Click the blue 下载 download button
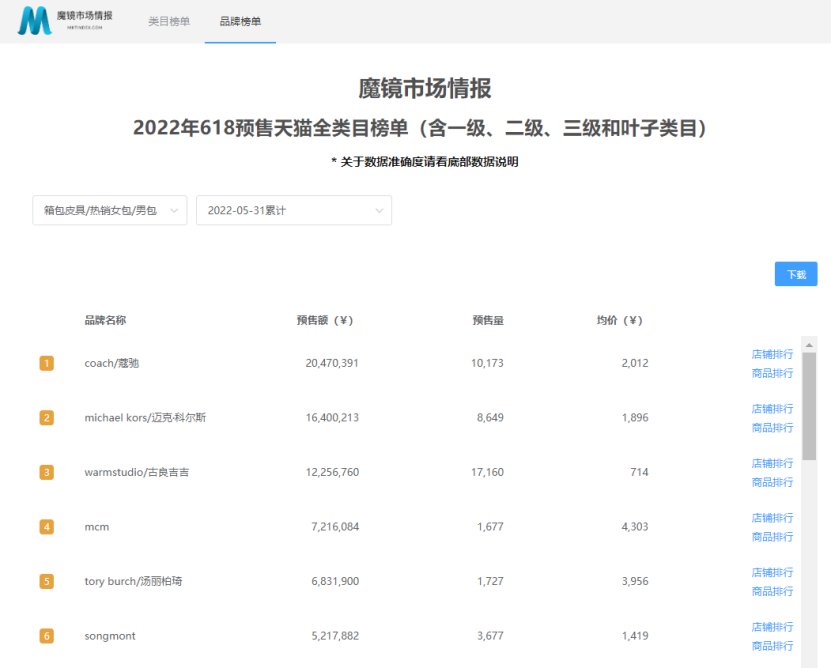The image size is (831, 668). [x=795, y=273]
